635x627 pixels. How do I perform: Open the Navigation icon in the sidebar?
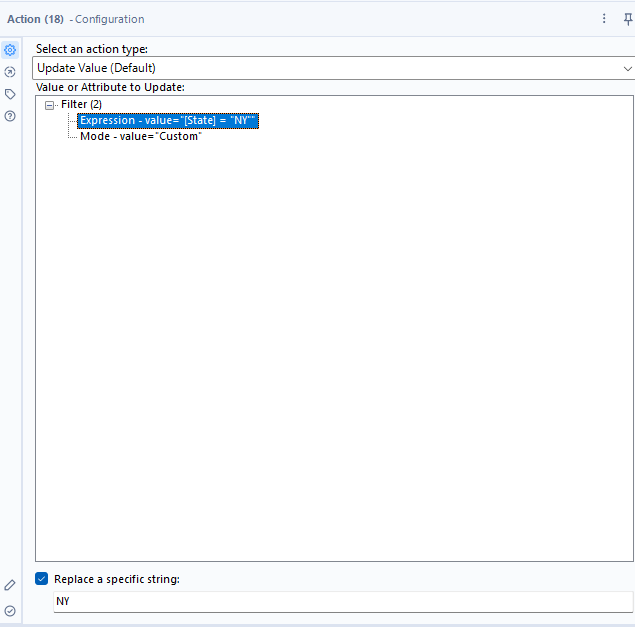tap(10, 72)
